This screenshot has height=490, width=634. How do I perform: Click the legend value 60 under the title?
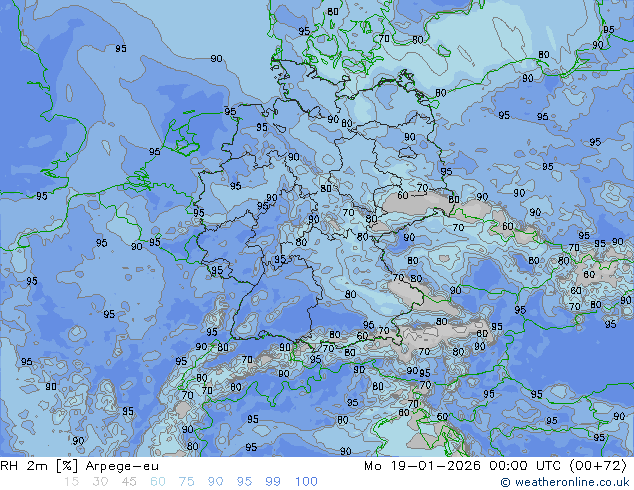(158, 482)
